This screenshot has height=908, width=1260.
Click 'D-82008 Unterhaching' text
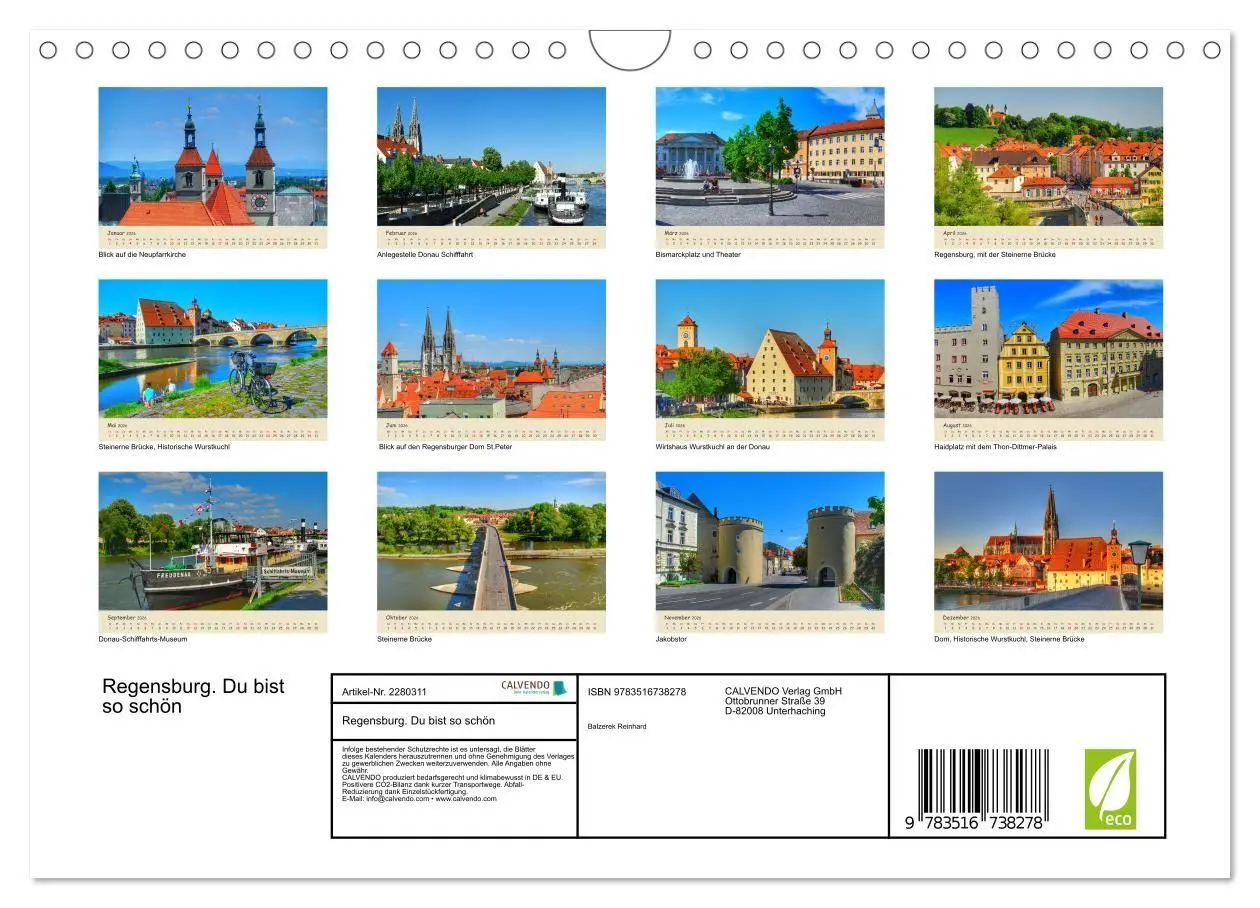[775, 711]
